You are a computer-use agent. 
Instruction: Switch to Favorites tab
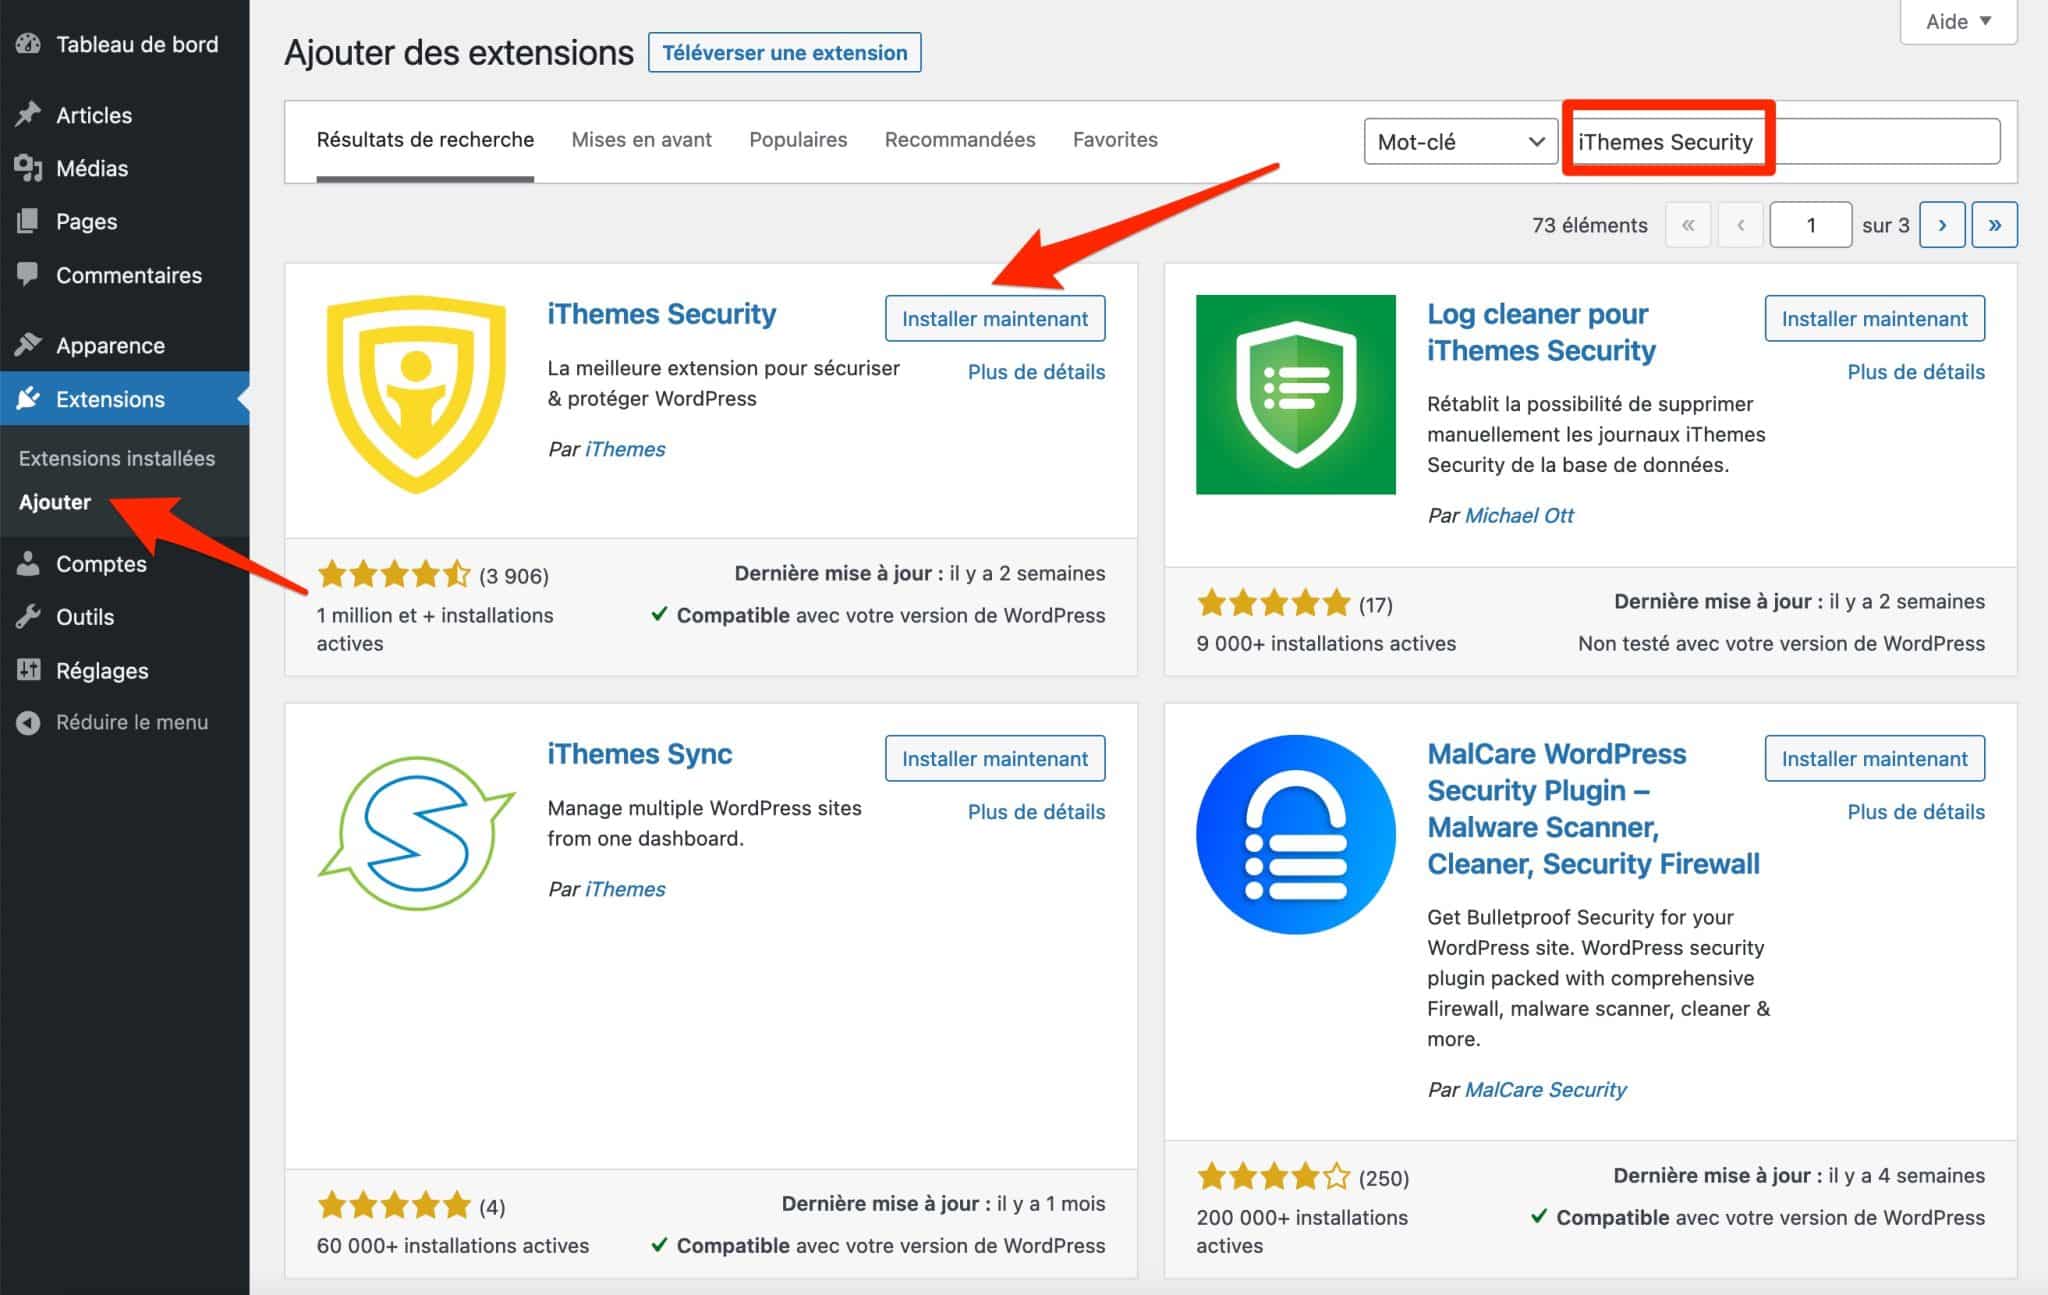1115,140
